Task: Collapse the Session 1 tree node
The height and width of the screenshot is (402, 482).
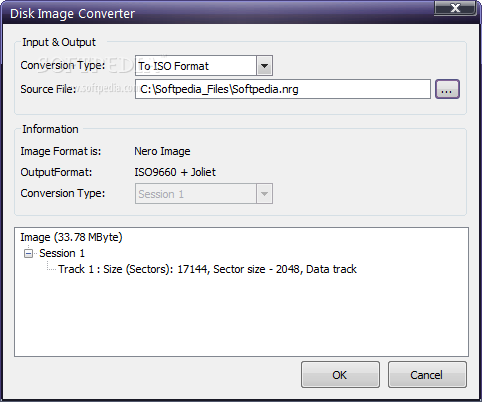Action: point(29,254)
